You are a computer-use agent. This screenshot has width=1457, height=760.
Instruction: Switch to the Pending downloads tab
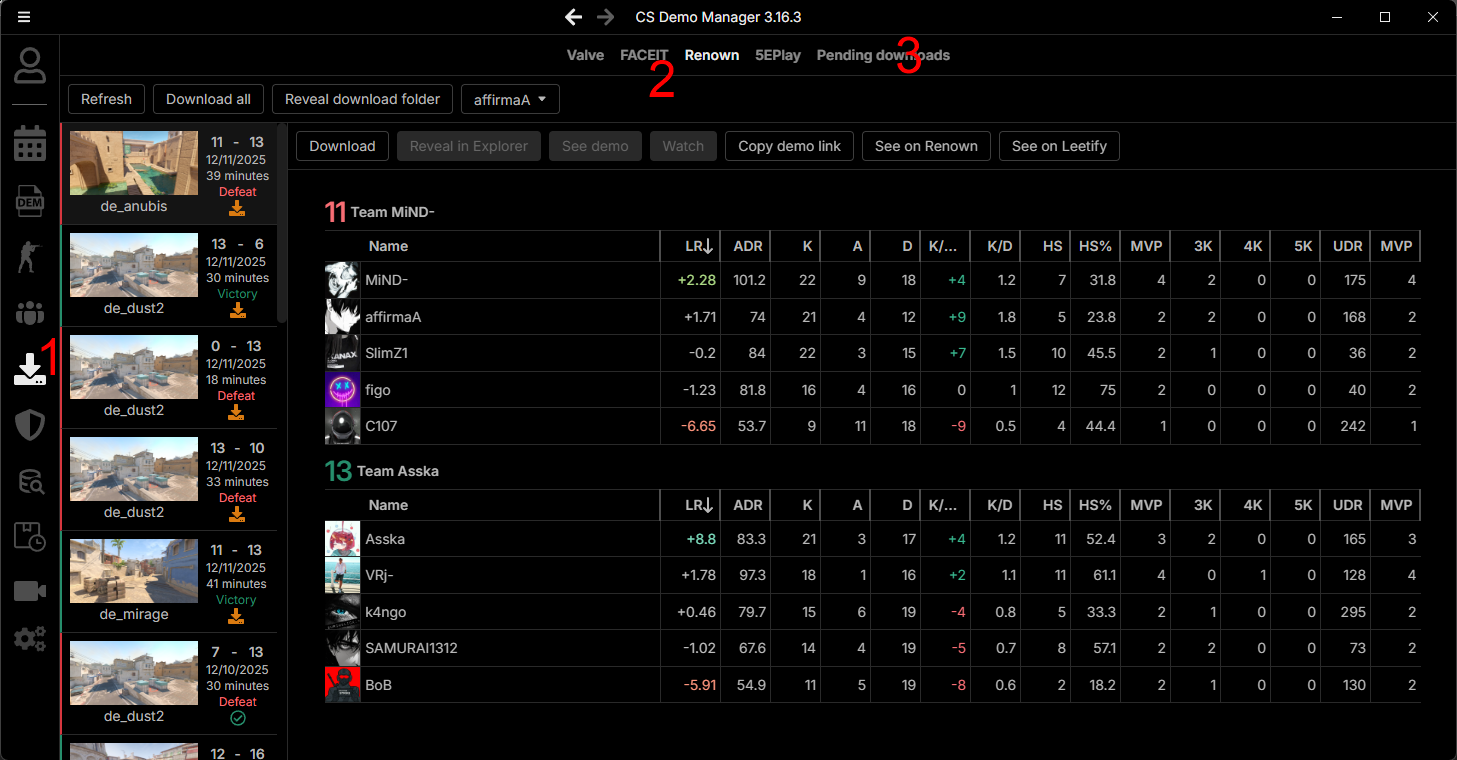(883, 55)
